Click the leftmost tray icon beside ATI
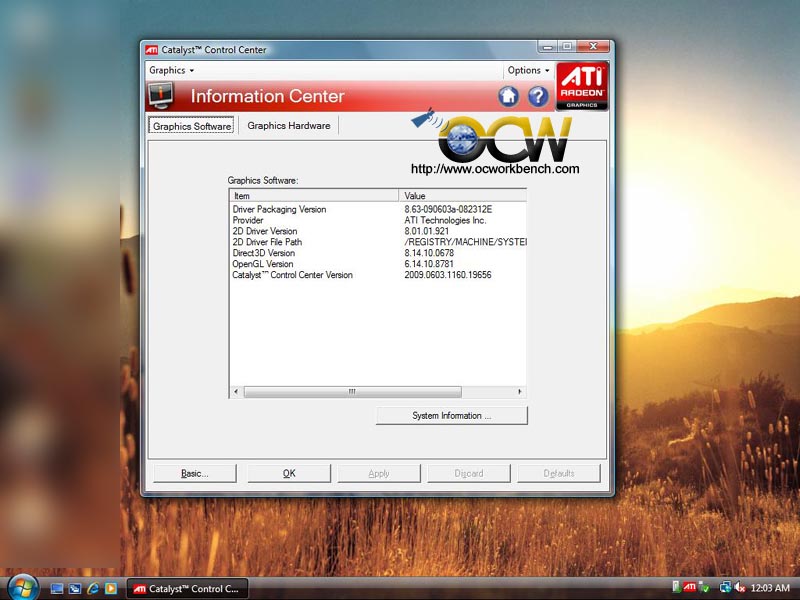 coord(676,587)
